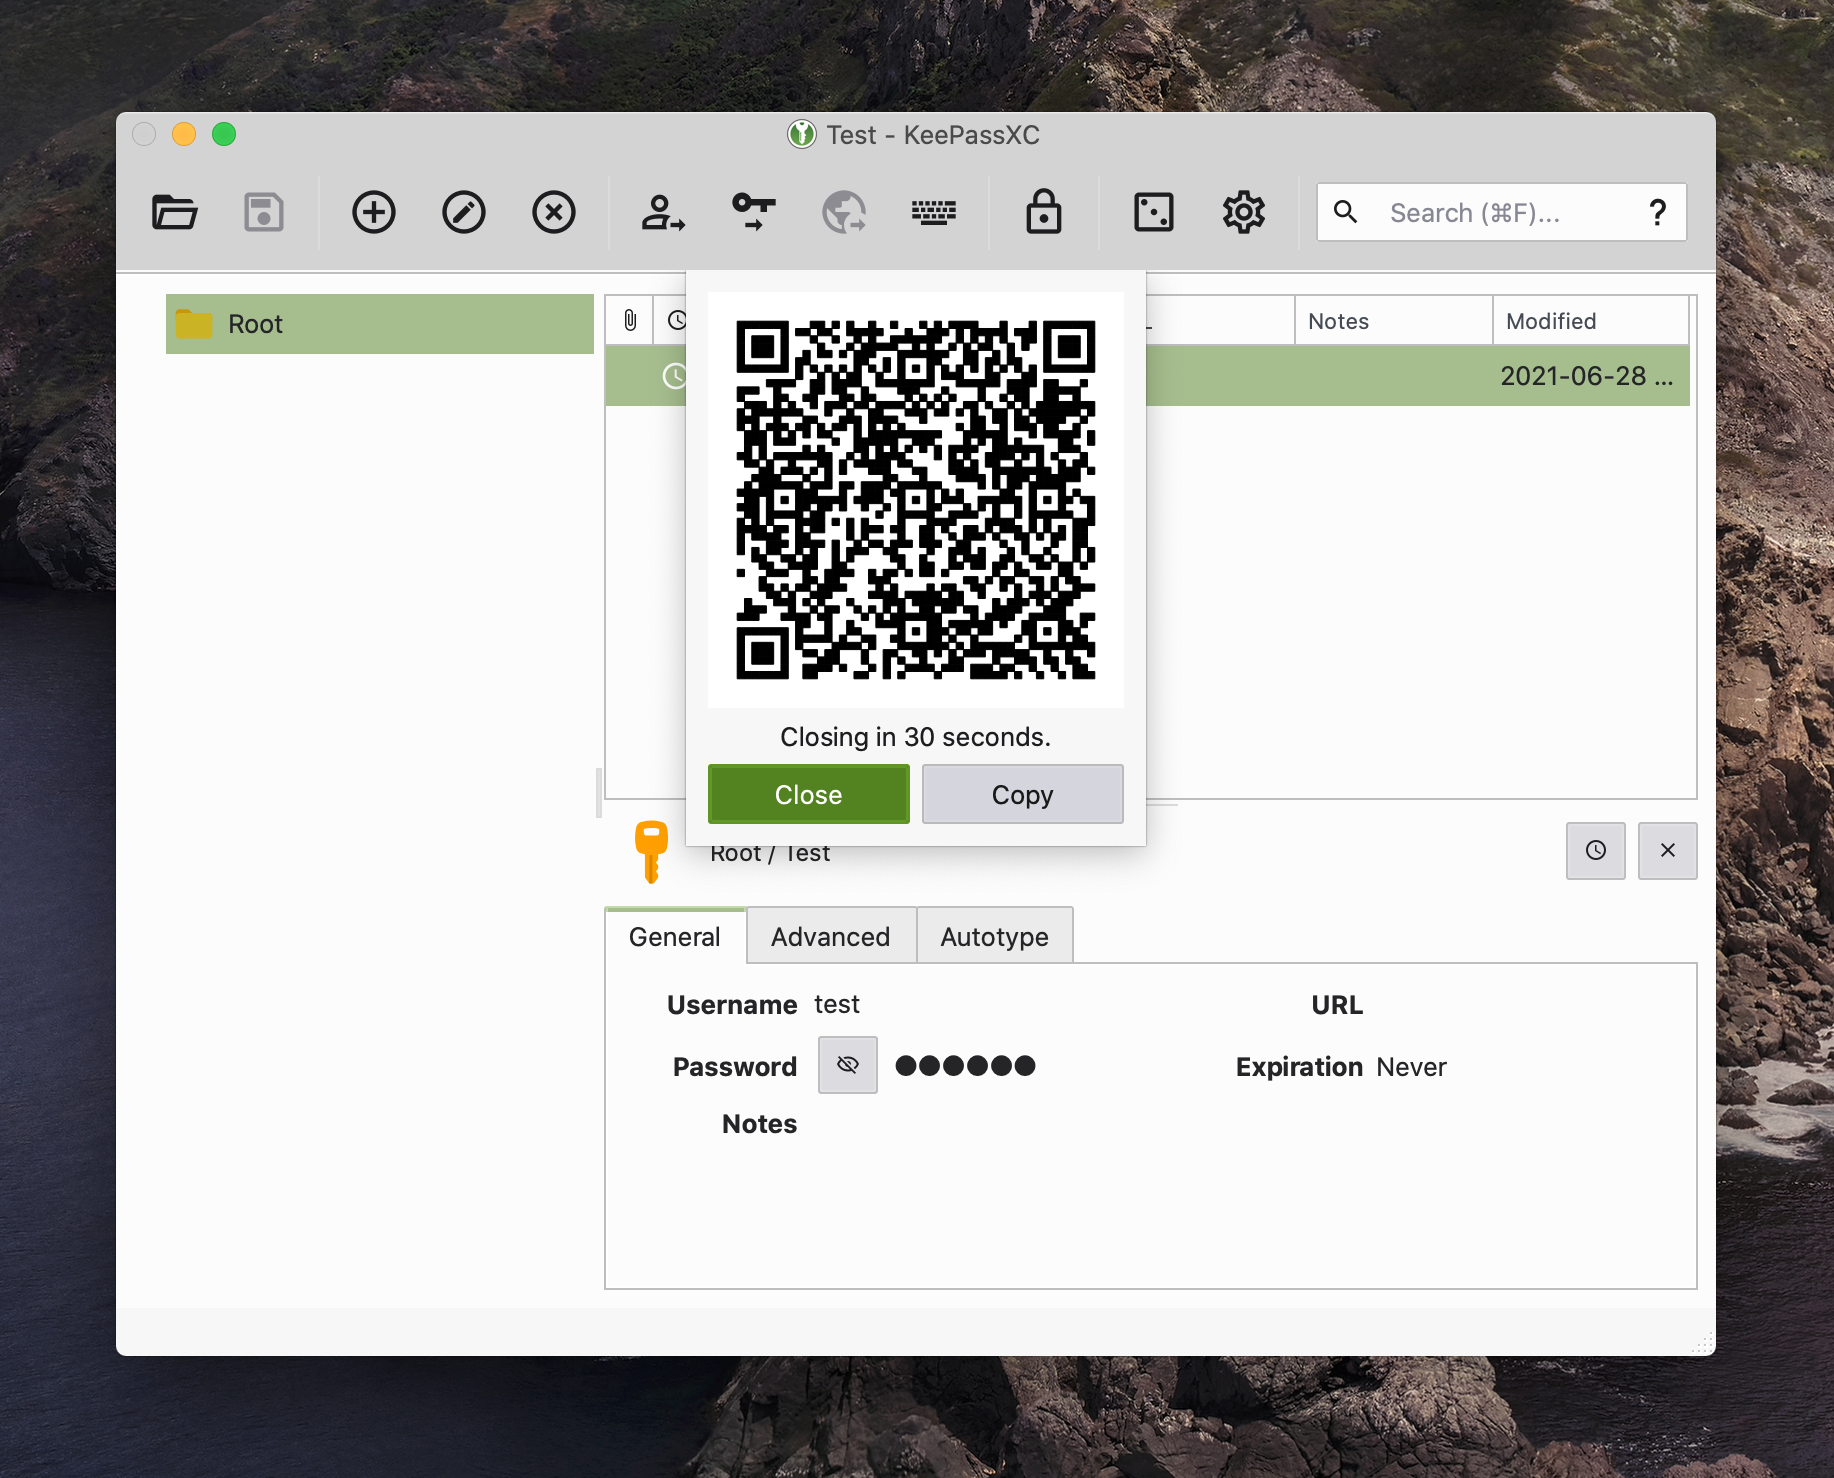Switch to the Autotype tab
Image resolution: width=1834 pixels, height=1478 pixels.
pyautogui.click(x=994, y=936)
